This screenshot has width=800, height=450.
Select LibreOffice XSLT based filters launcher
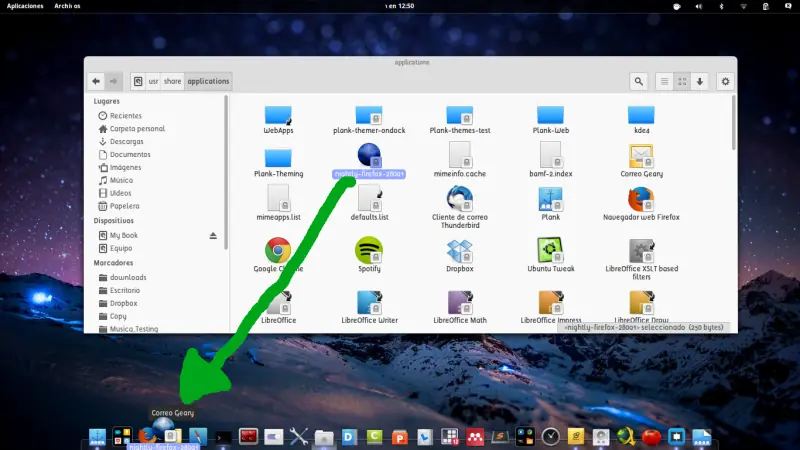641,259
